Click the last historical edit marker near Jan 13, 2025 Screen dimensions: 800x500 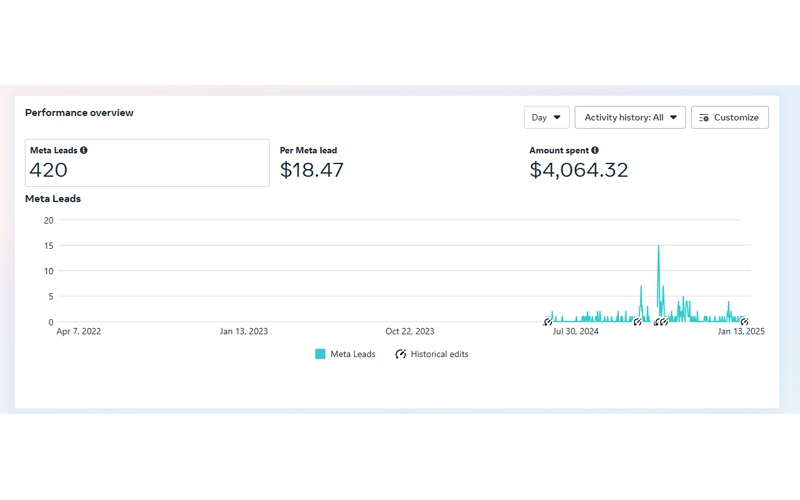coord(744,322)
